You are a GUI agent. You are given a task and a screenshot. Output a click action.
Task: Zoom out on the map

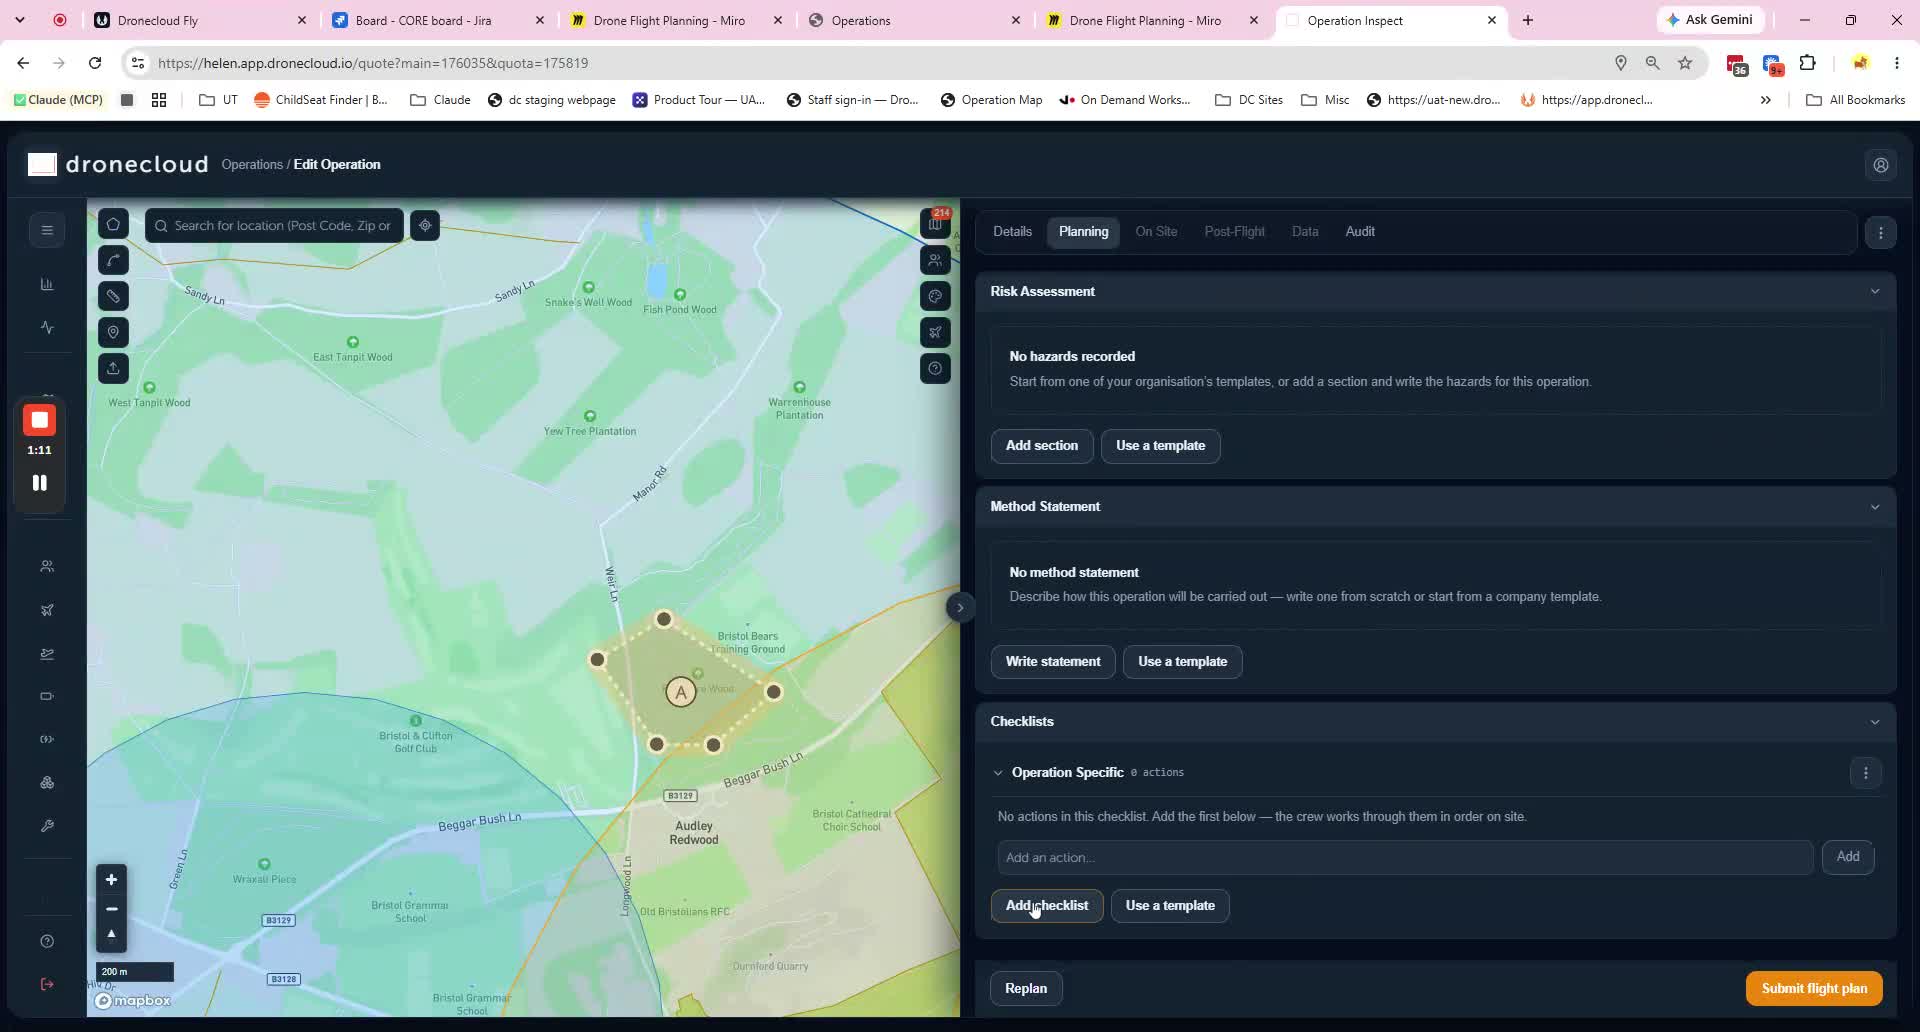111,908
